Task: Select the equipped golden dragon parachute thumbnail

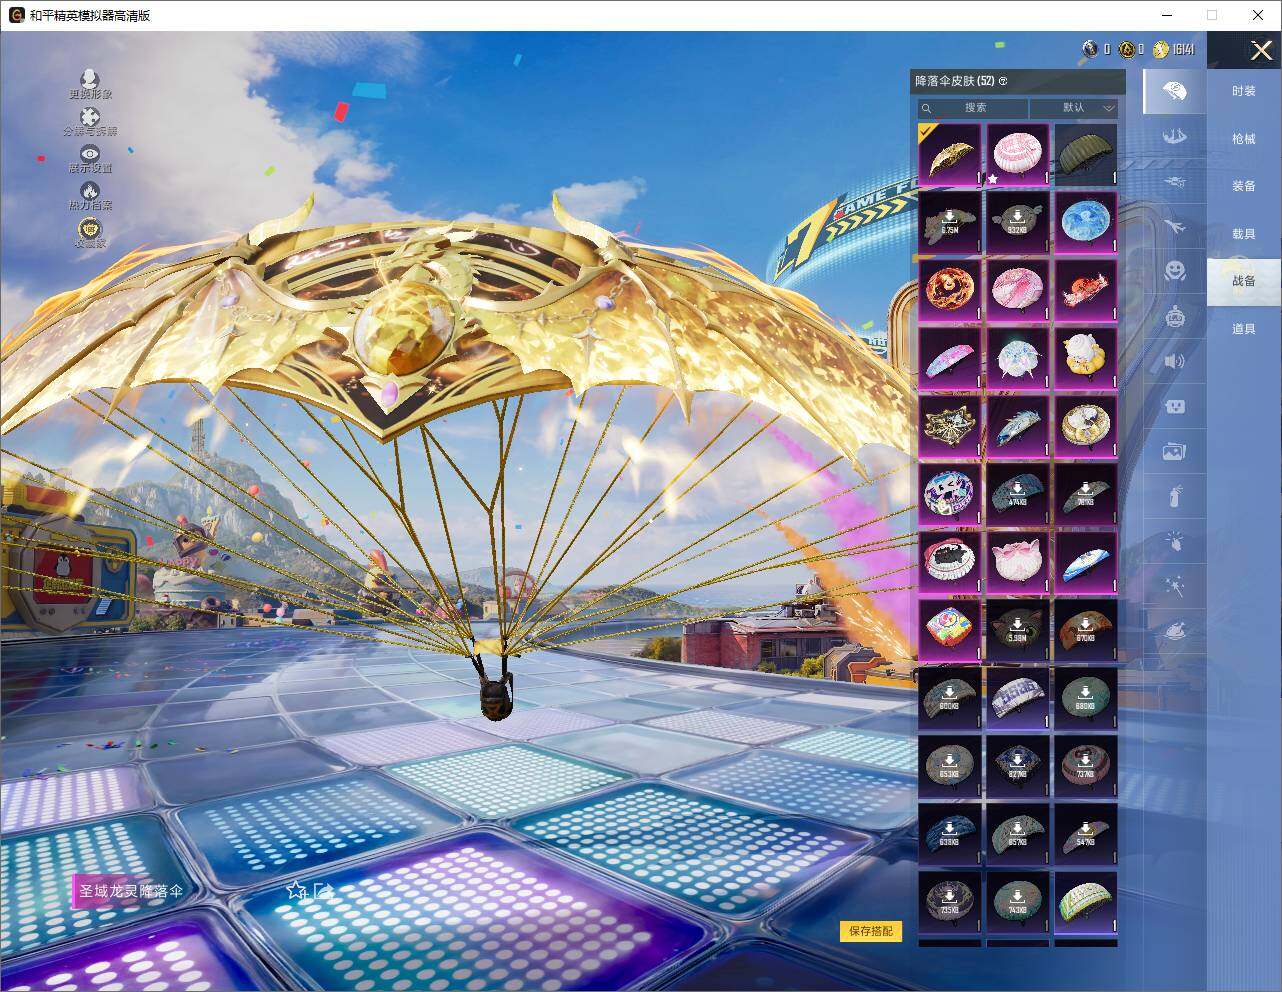Action: click(x=950, y=154)
